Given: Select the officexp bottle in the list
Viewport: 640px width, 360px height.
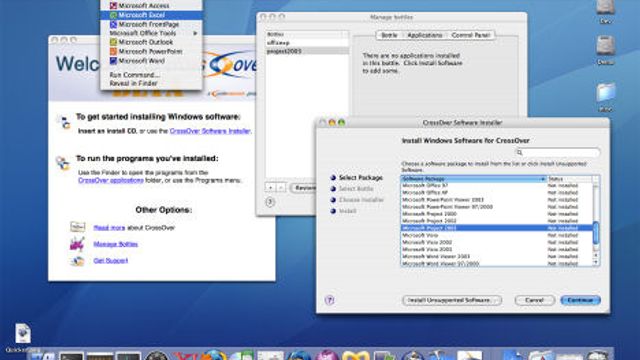Looking at the screenshot, I should point(307,43).
